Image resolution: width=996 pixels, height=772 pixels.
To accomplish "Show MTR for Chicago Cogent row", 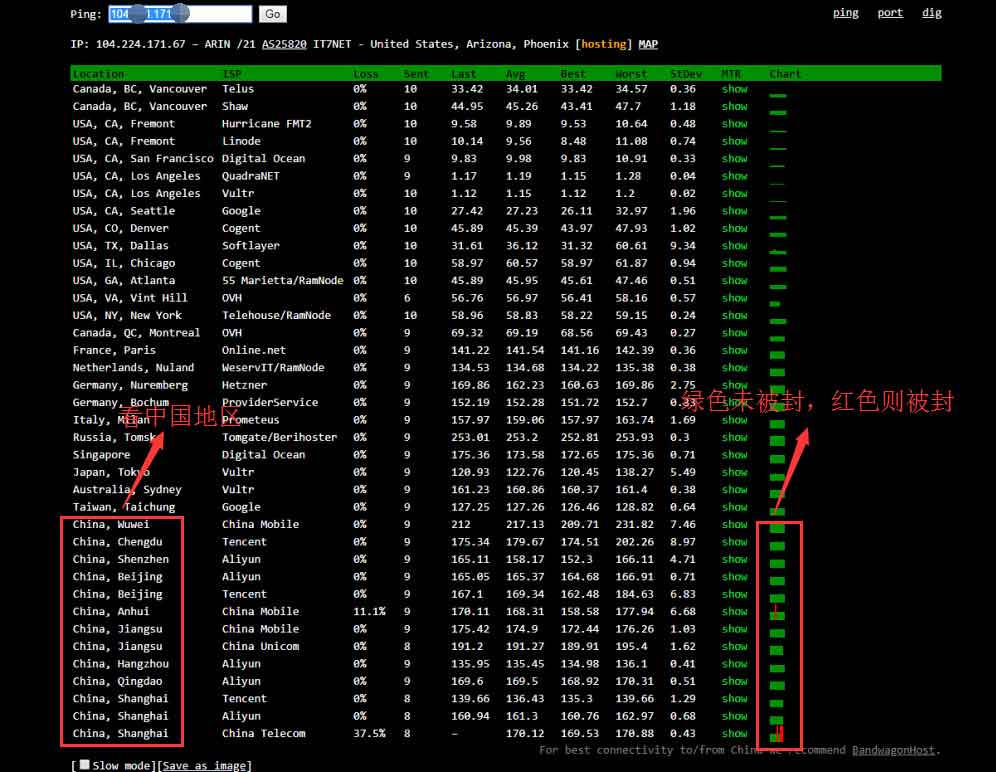I will pos(734,263).
